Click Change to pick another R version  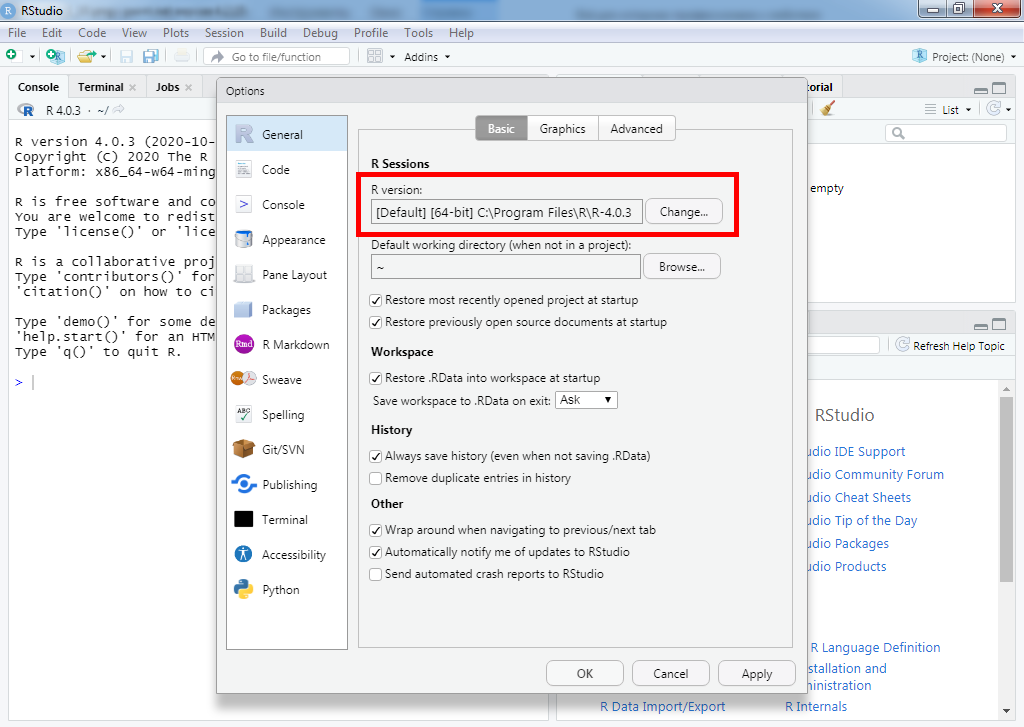683,212
